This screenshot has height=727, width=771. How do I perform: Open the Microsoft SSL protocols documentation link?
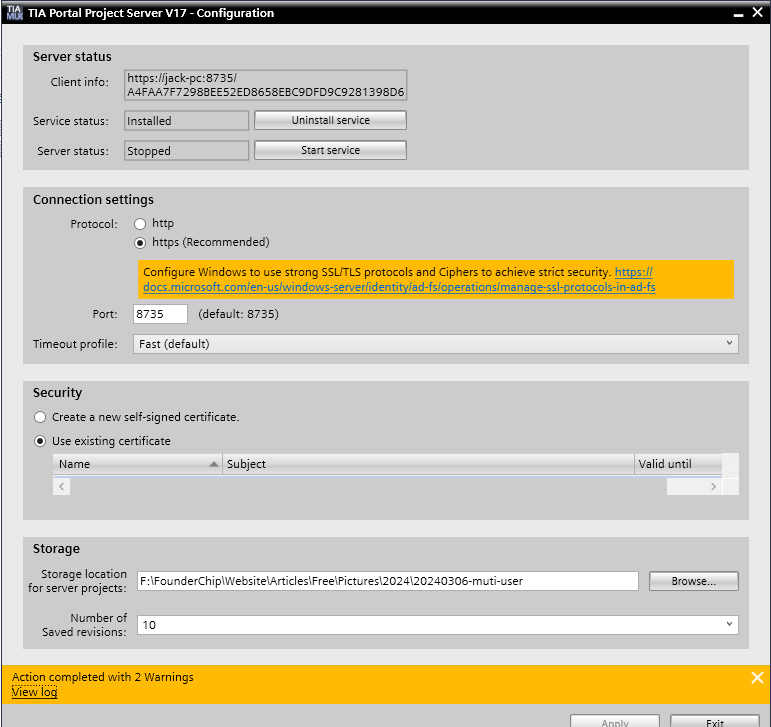click(x=399, y=287)
